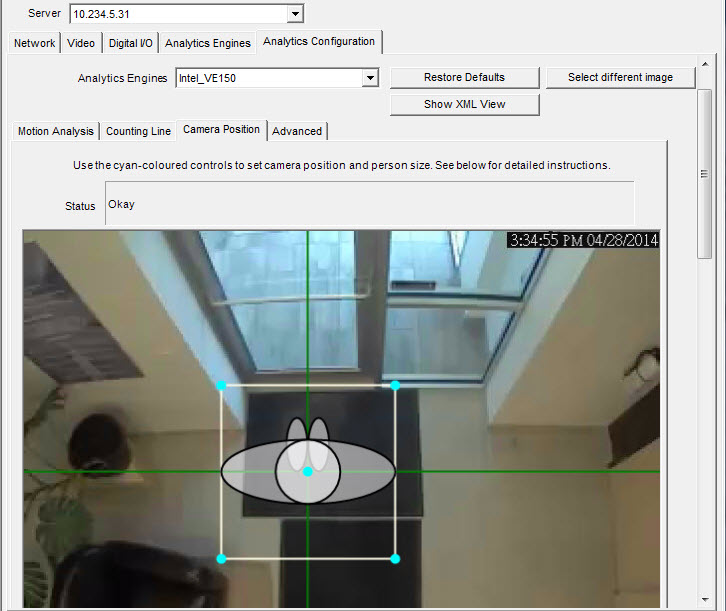Open the Server address dropdown arrow

(295, 14)
